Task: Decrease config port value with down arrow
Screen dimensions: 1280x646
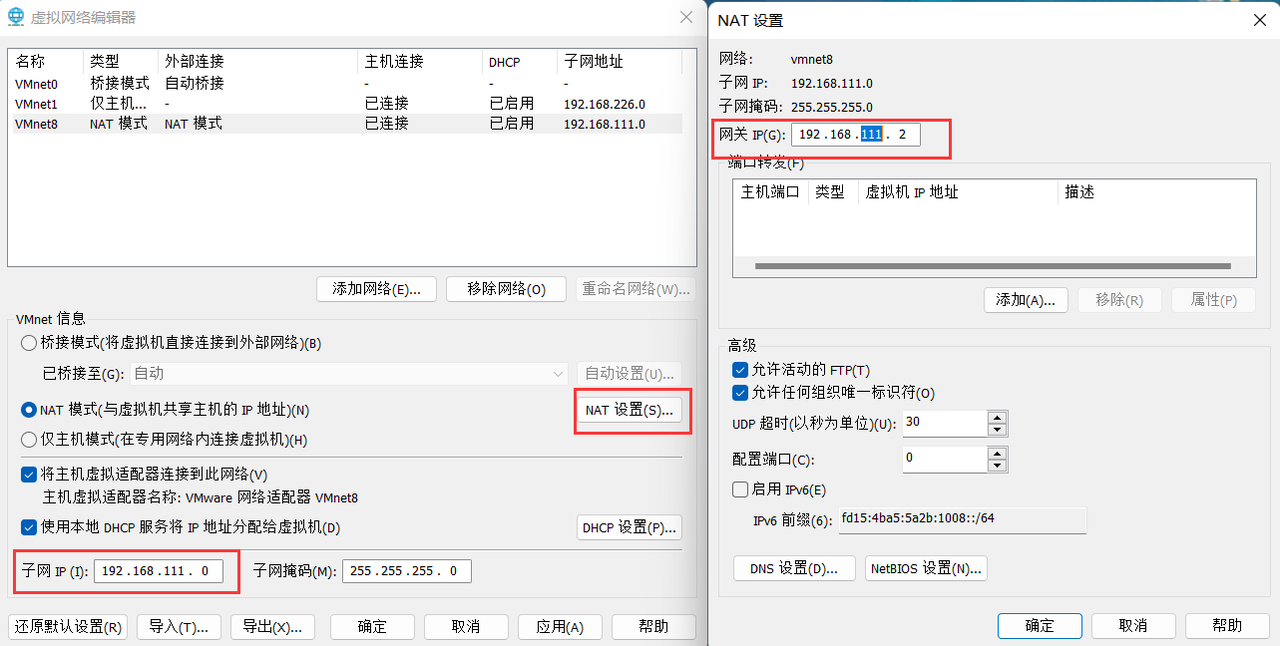Action: (x=996, y=466)
